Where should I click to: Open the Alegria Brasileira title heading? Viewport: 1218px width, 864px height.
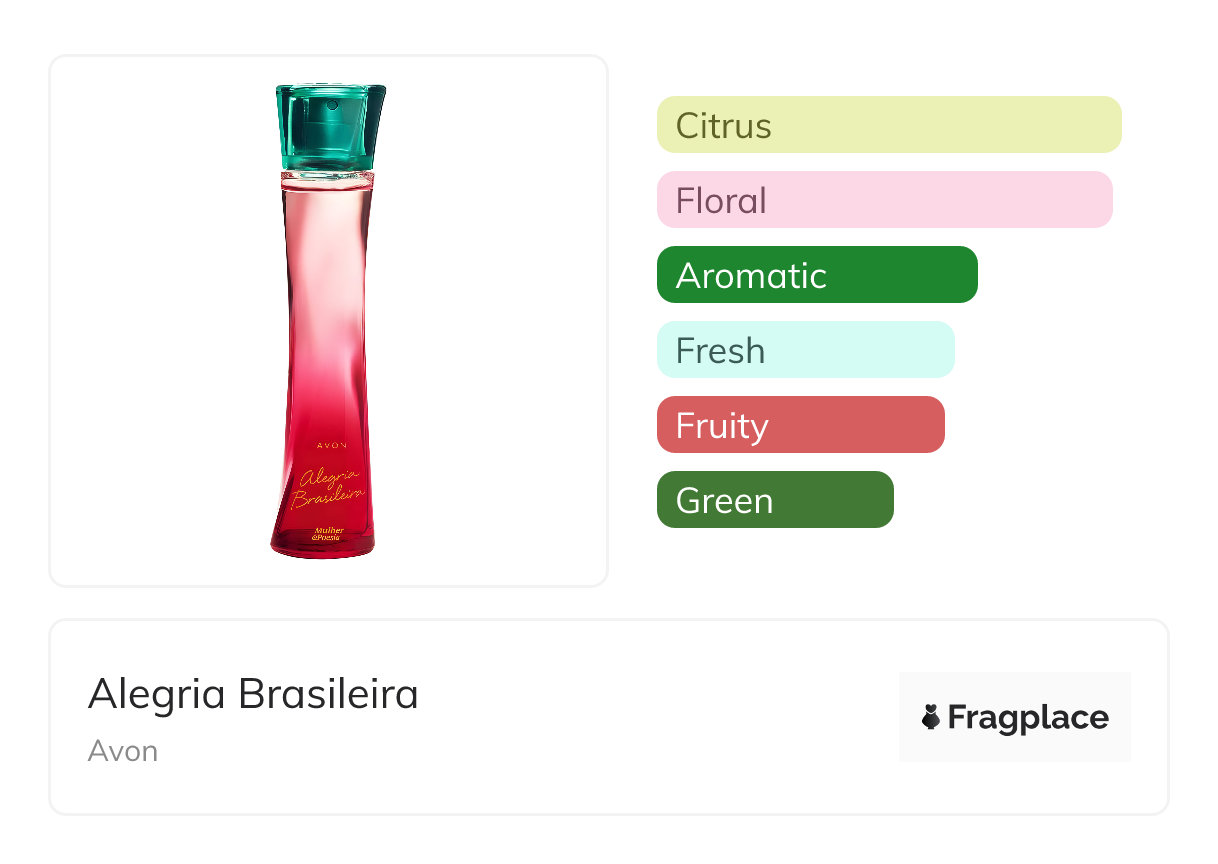pyautogui.click(x=253, y=694)
